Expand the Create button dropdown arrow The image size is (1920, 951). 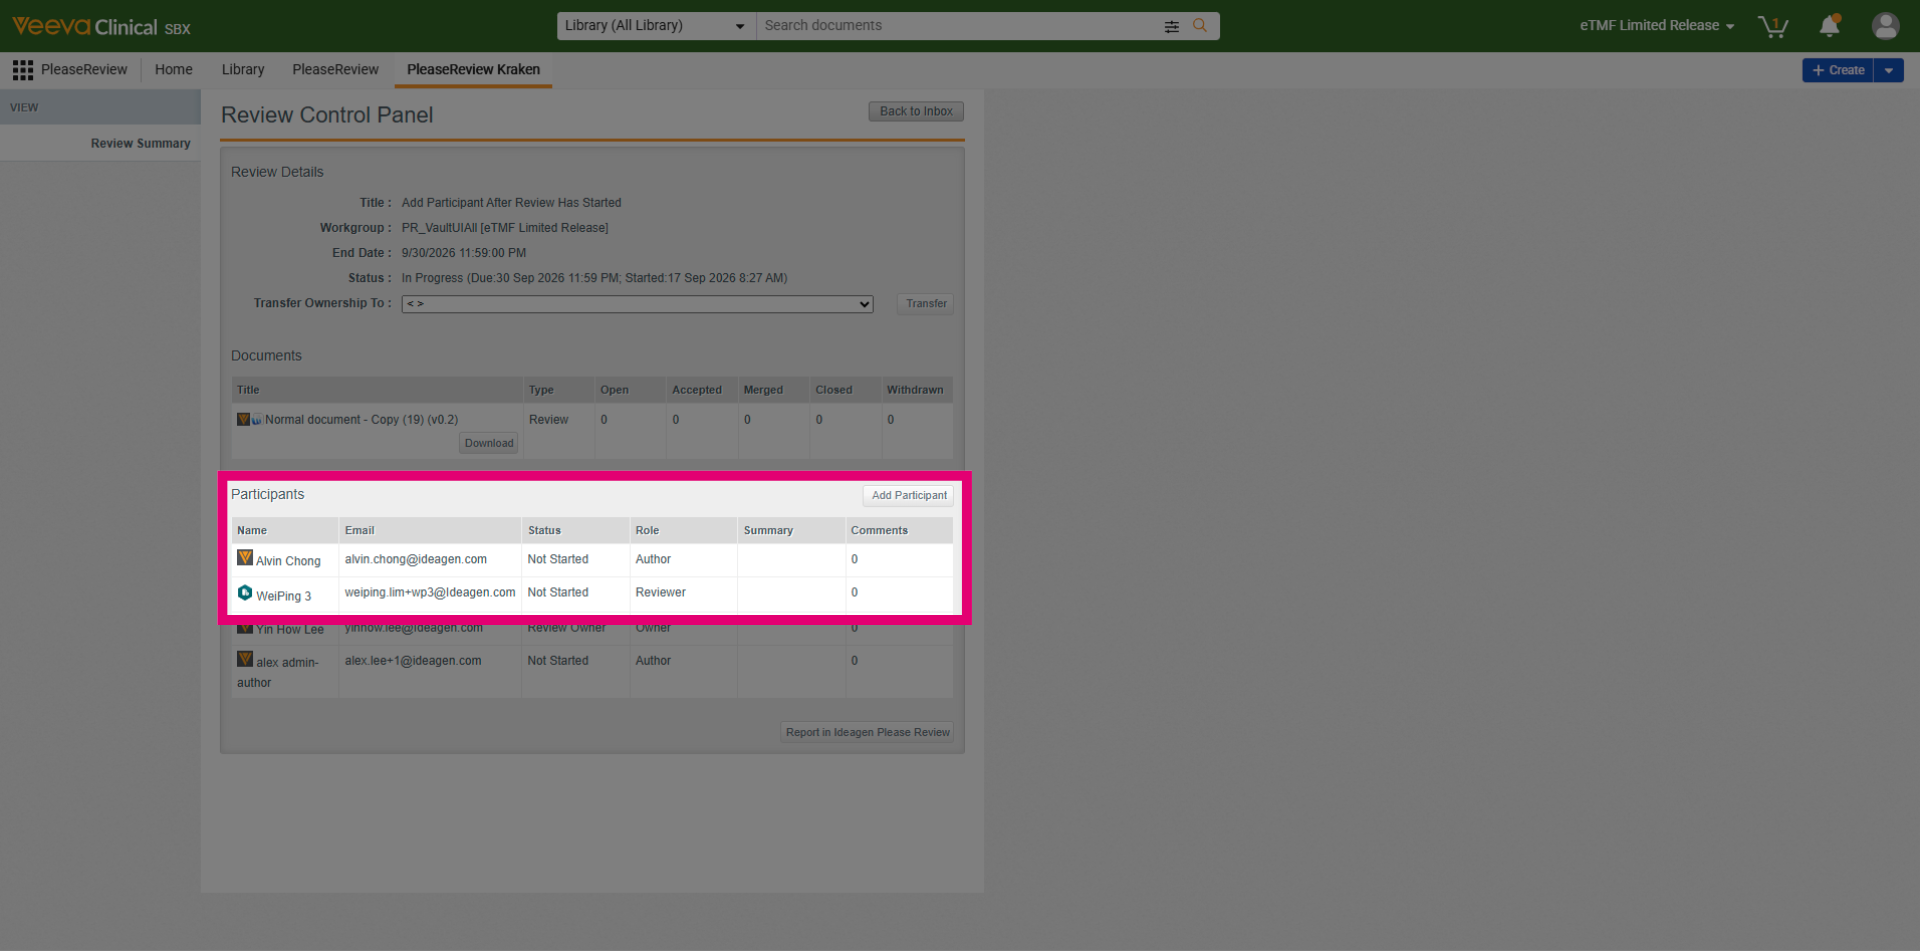click(x=1888, y=70)
